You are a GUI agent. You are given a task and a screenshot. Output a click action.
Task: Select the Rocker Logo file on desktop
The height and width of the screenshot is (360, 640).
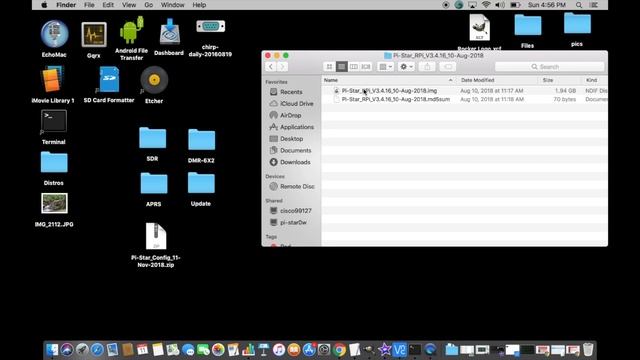(479, 28)
